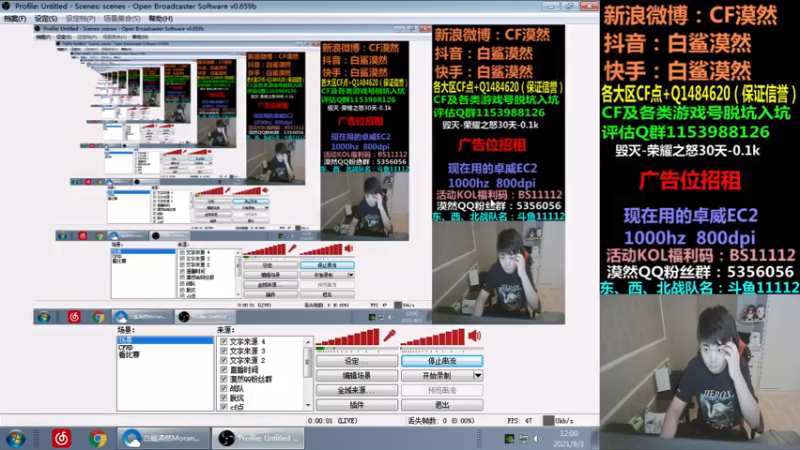The image size is (800, 450).
Task: Start recording with 开始录制
Action: (x=437, y=376)
